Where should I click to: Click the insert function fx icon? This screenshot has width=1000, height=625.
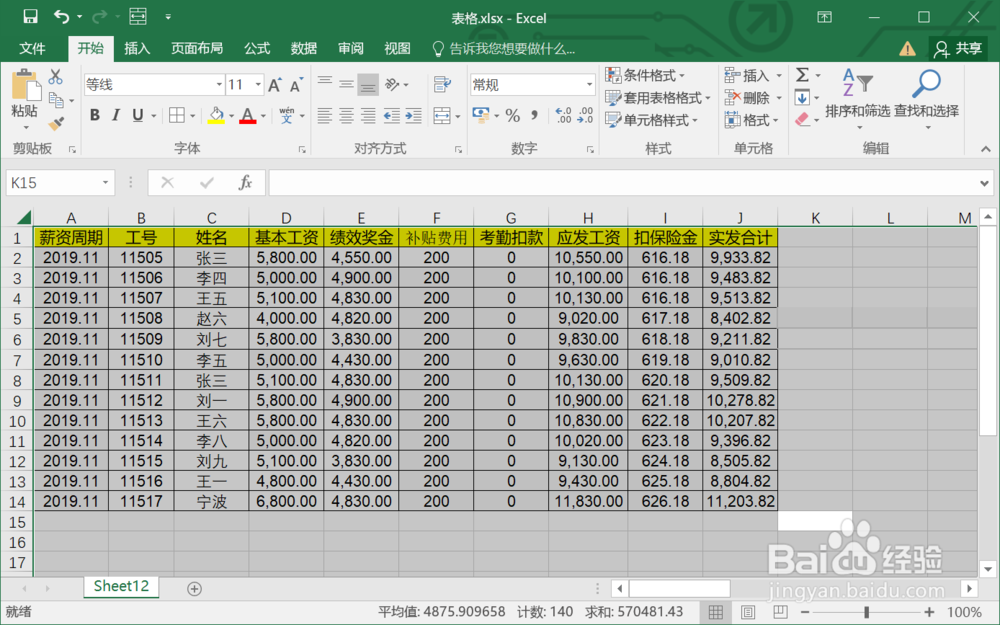(245, 183)
